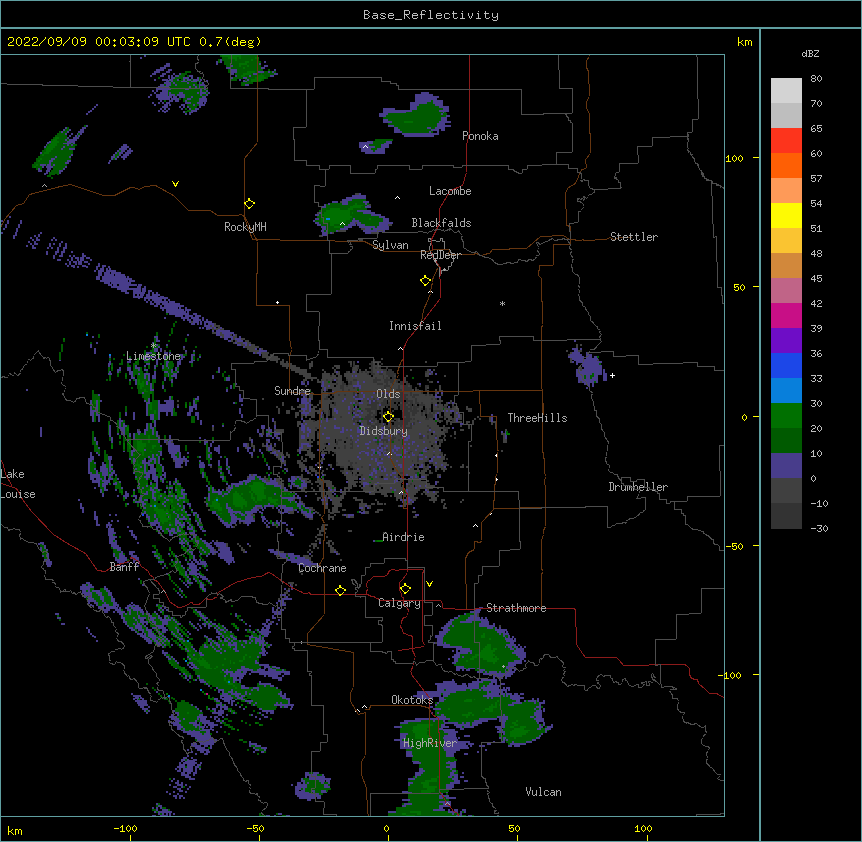Click the Lacombe city label
This screenshot has height=842, width=862.
[x=450, y=191]
